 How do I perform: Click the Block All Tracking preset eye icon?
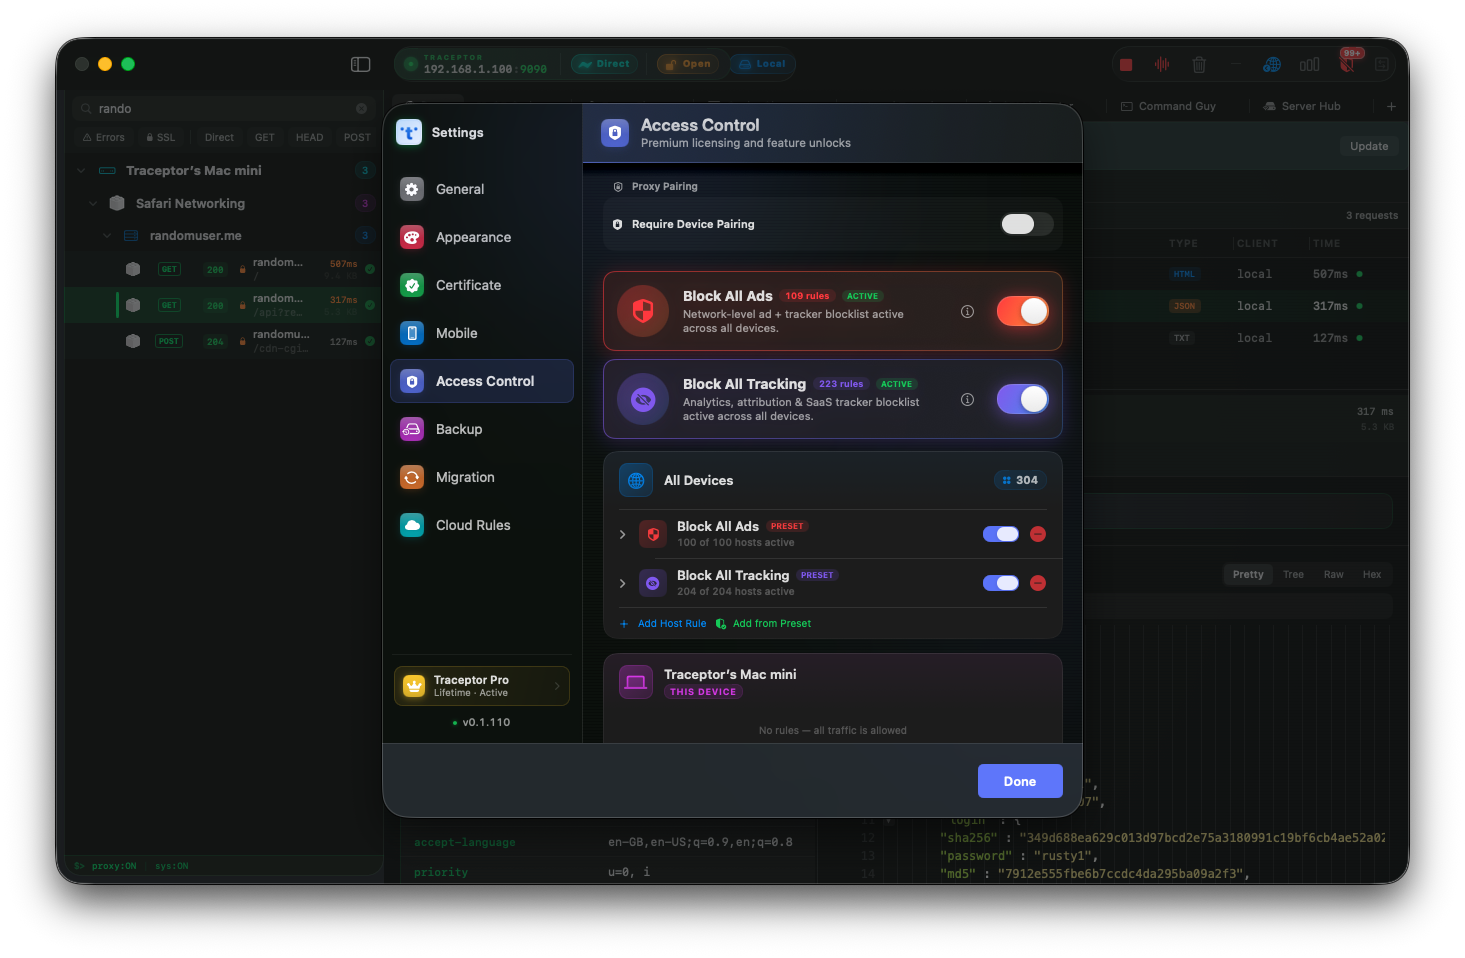[653, 583]
